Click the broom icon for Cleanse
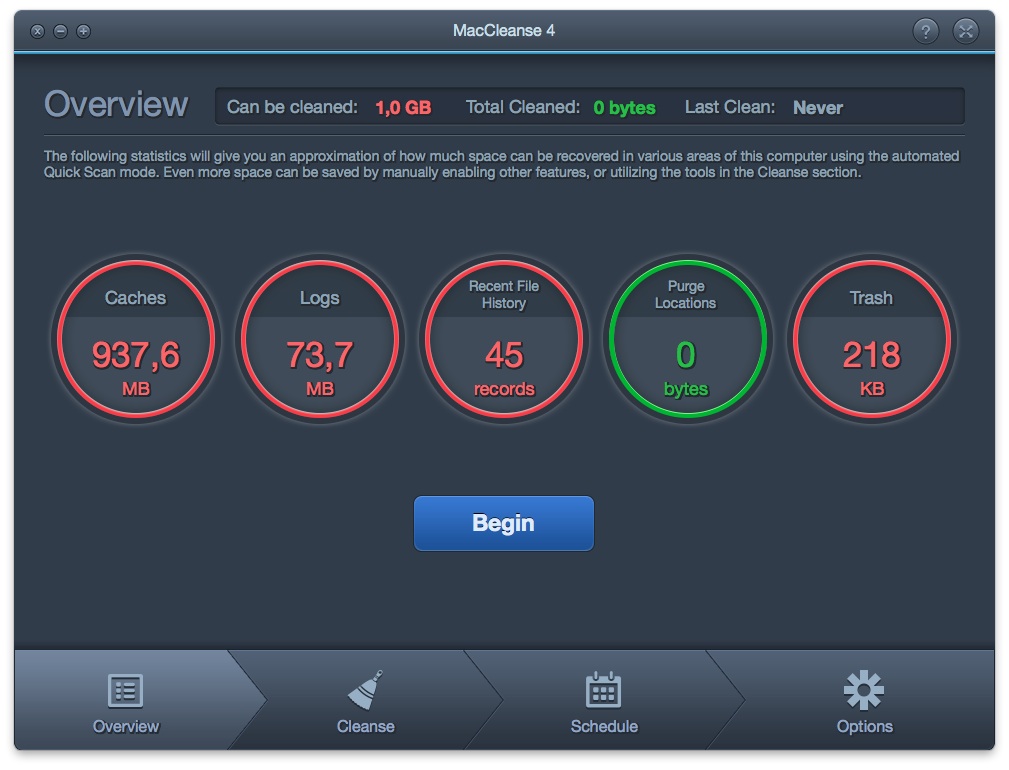Viewport: 1009px width, 770px height. pos(365,690)
